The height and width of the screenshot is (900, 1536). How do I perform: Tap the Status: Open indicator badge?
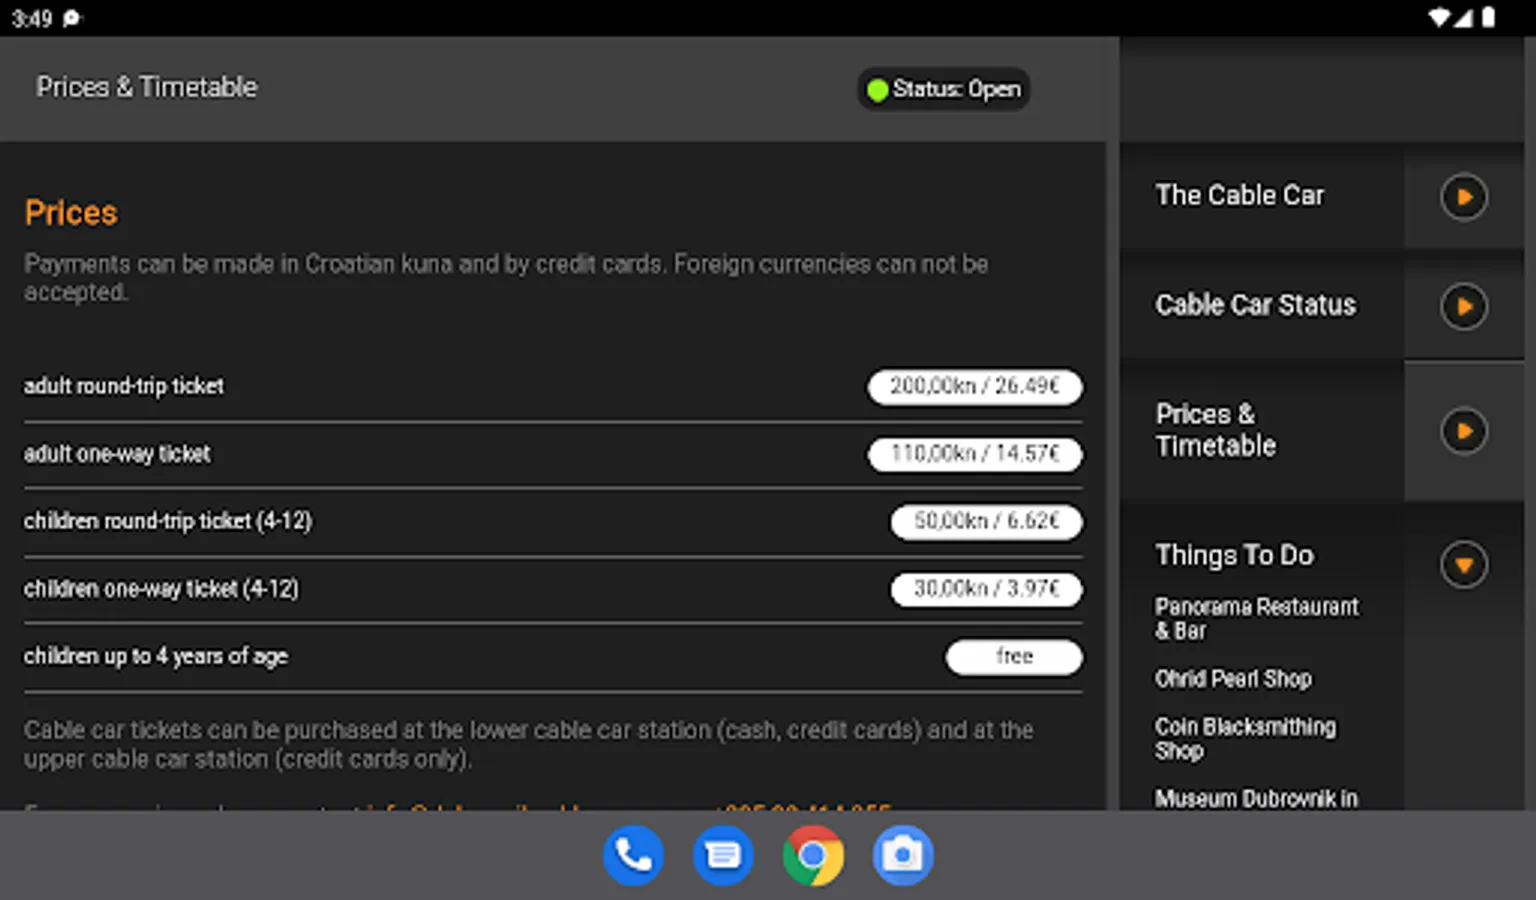pos(944,89)
